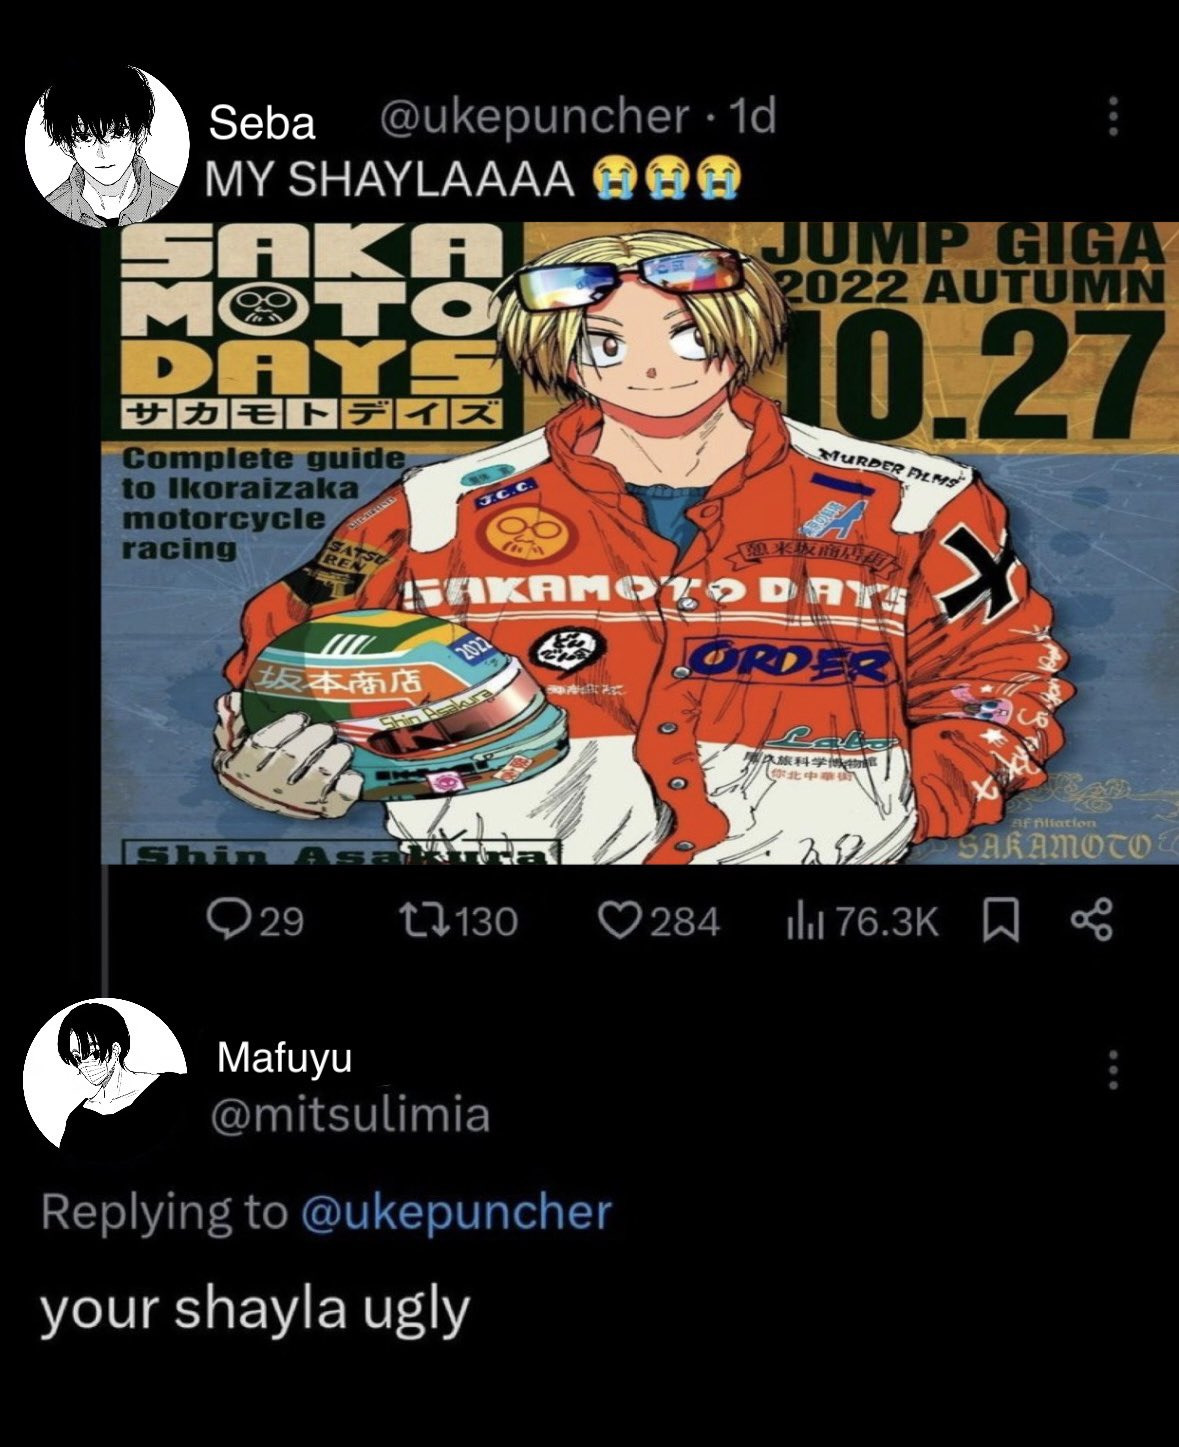Screen dimensions: 1179x1447
Task: Open Mafuyu's profile avatar
Action: [x=106, y=1079]
